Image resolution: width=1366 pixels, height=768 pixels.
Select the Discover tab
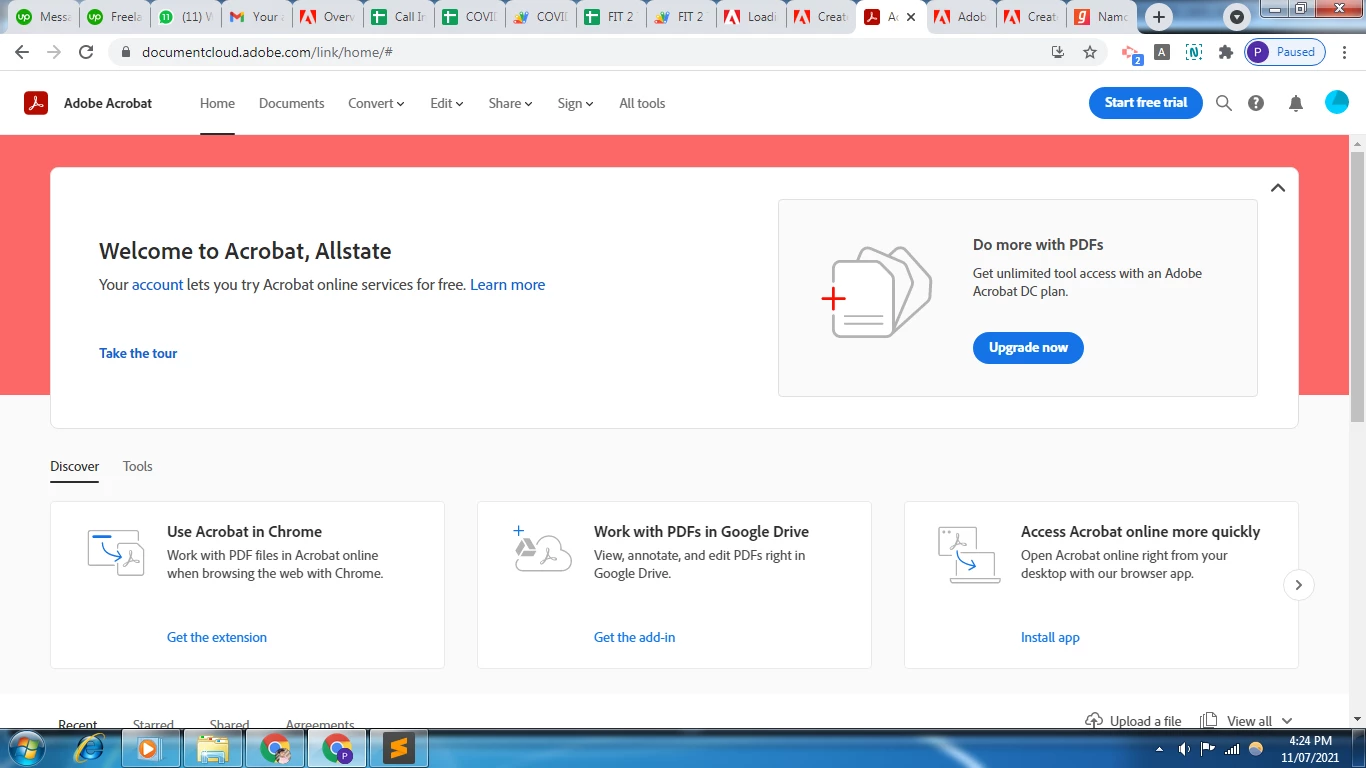point(75,466)
